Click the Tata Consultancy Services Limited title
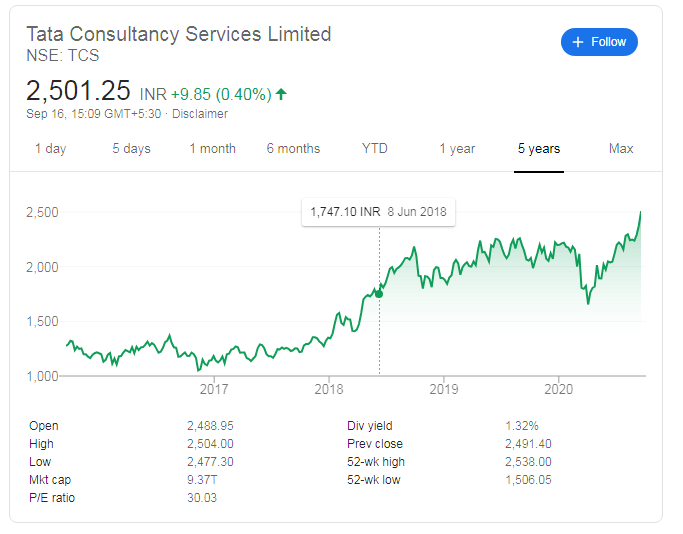 (x=178, y=34)
